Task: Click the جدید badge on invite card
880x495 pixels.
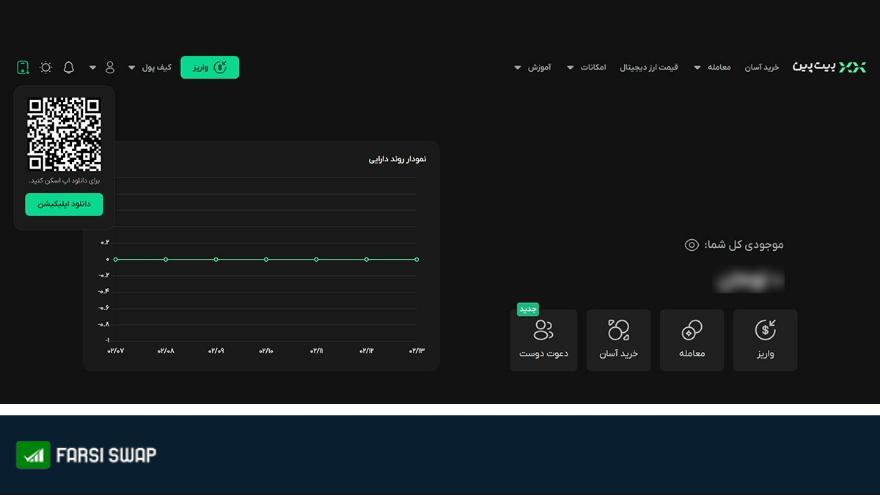Action: tap(528, 309)
